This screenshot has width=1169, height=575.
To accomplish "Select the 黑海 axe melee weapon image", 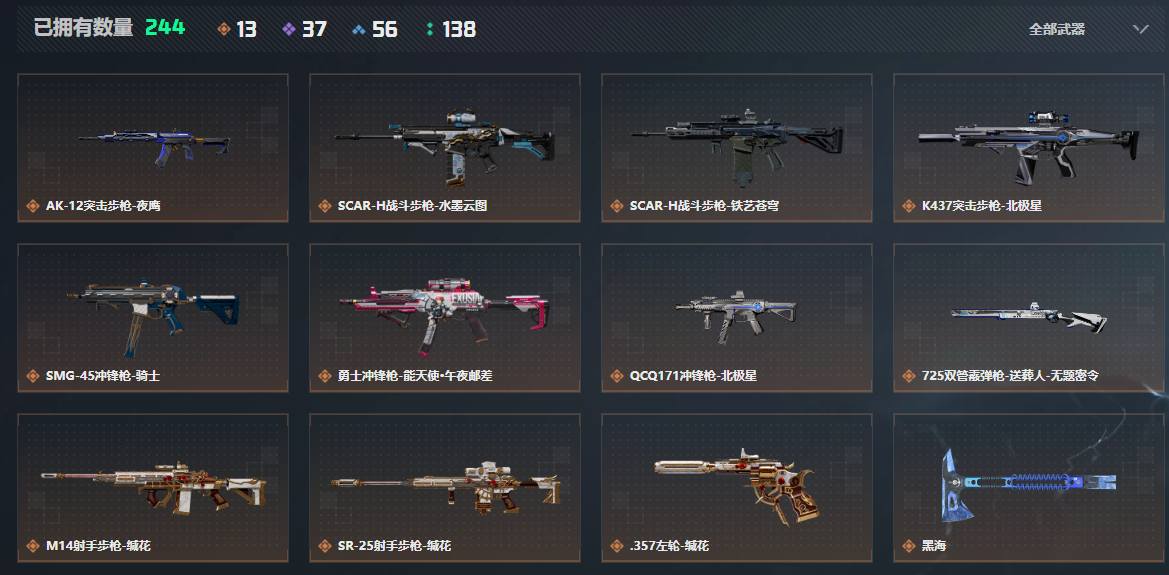I will tap(1028, 486).
